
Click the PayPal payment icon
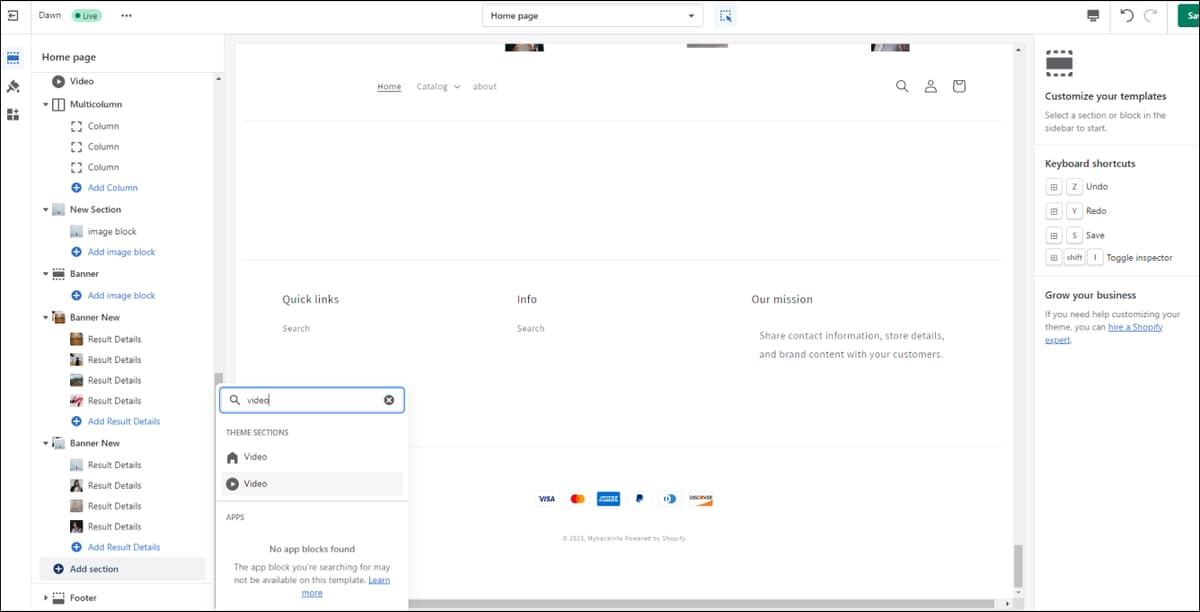[x=639, y=499]
